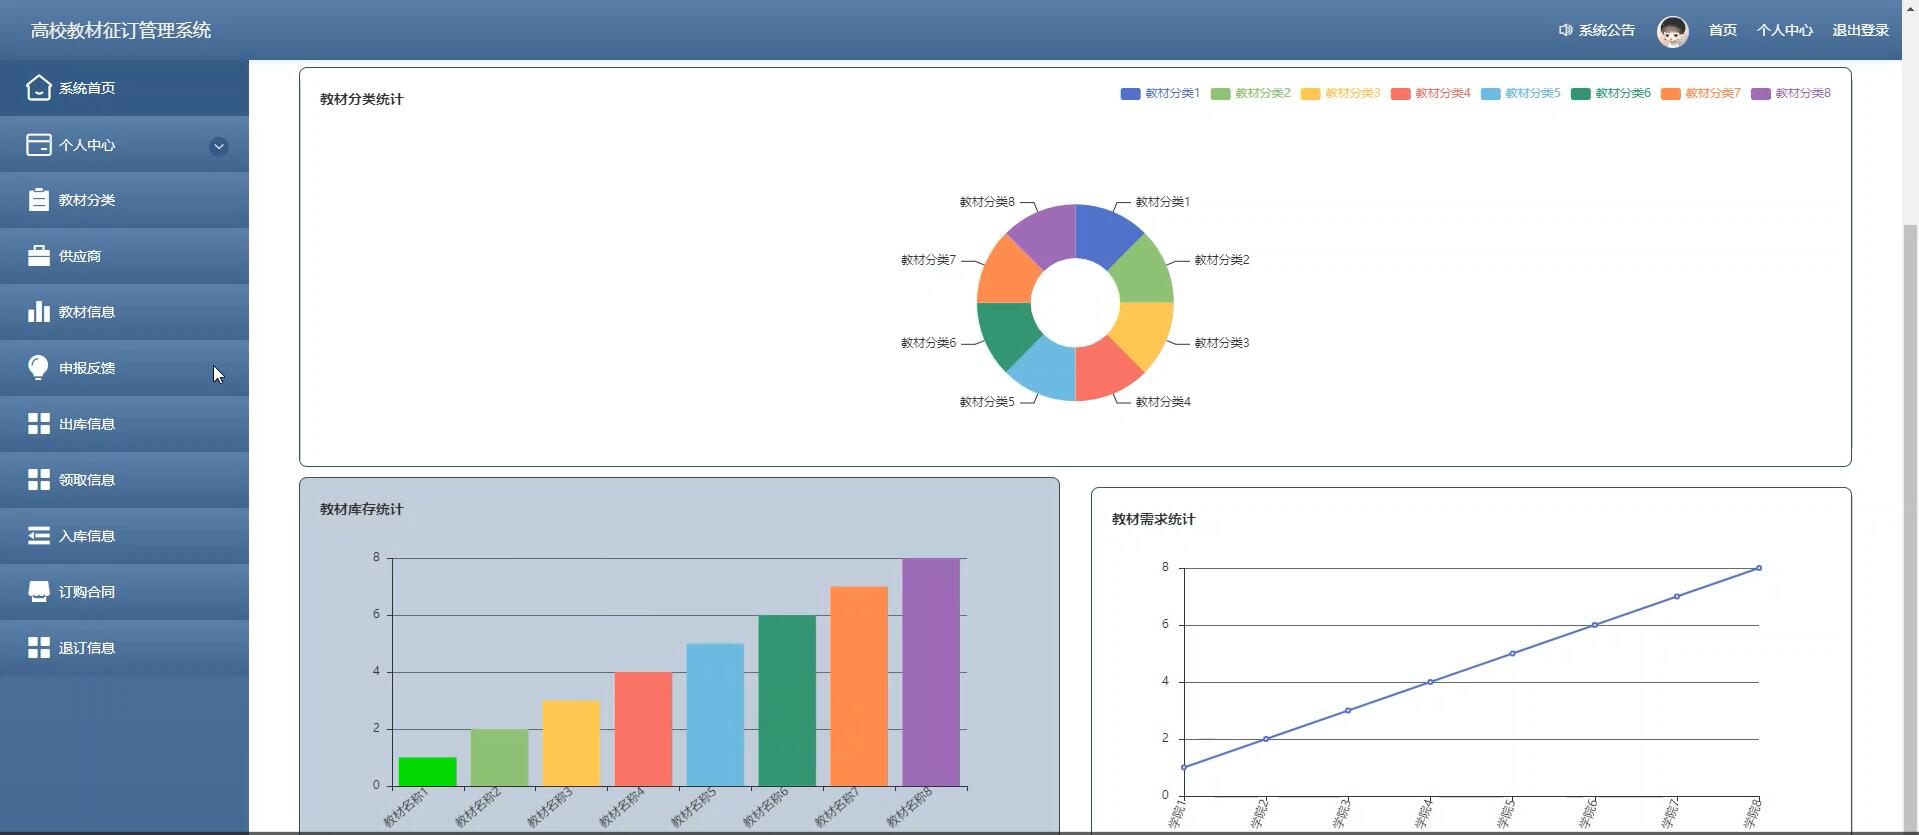Open the 退订信息 page

pos(124,648)
